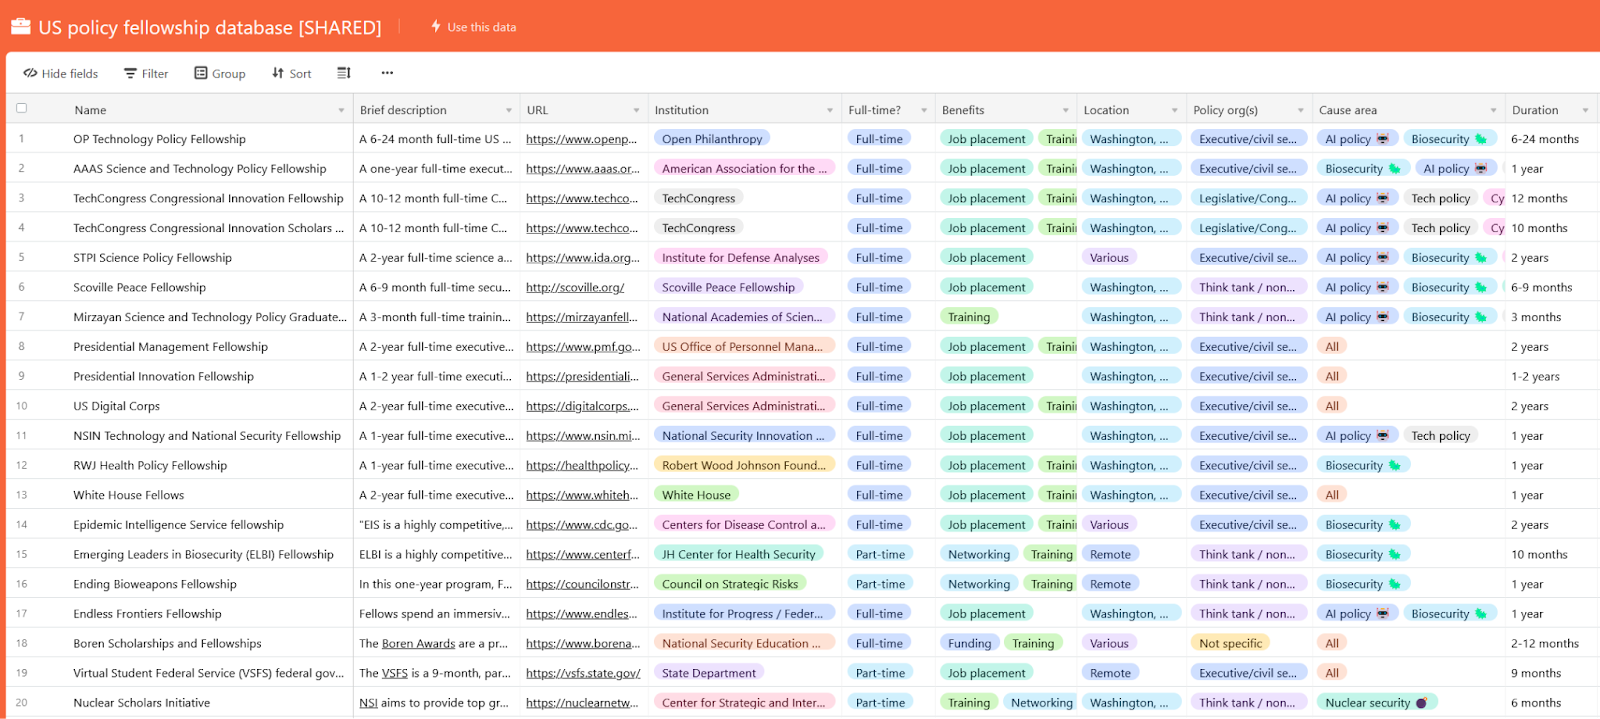1600x719 pixels.
Task: Open the row height icon
Action: pyautogui.click(x=344, y=73)
